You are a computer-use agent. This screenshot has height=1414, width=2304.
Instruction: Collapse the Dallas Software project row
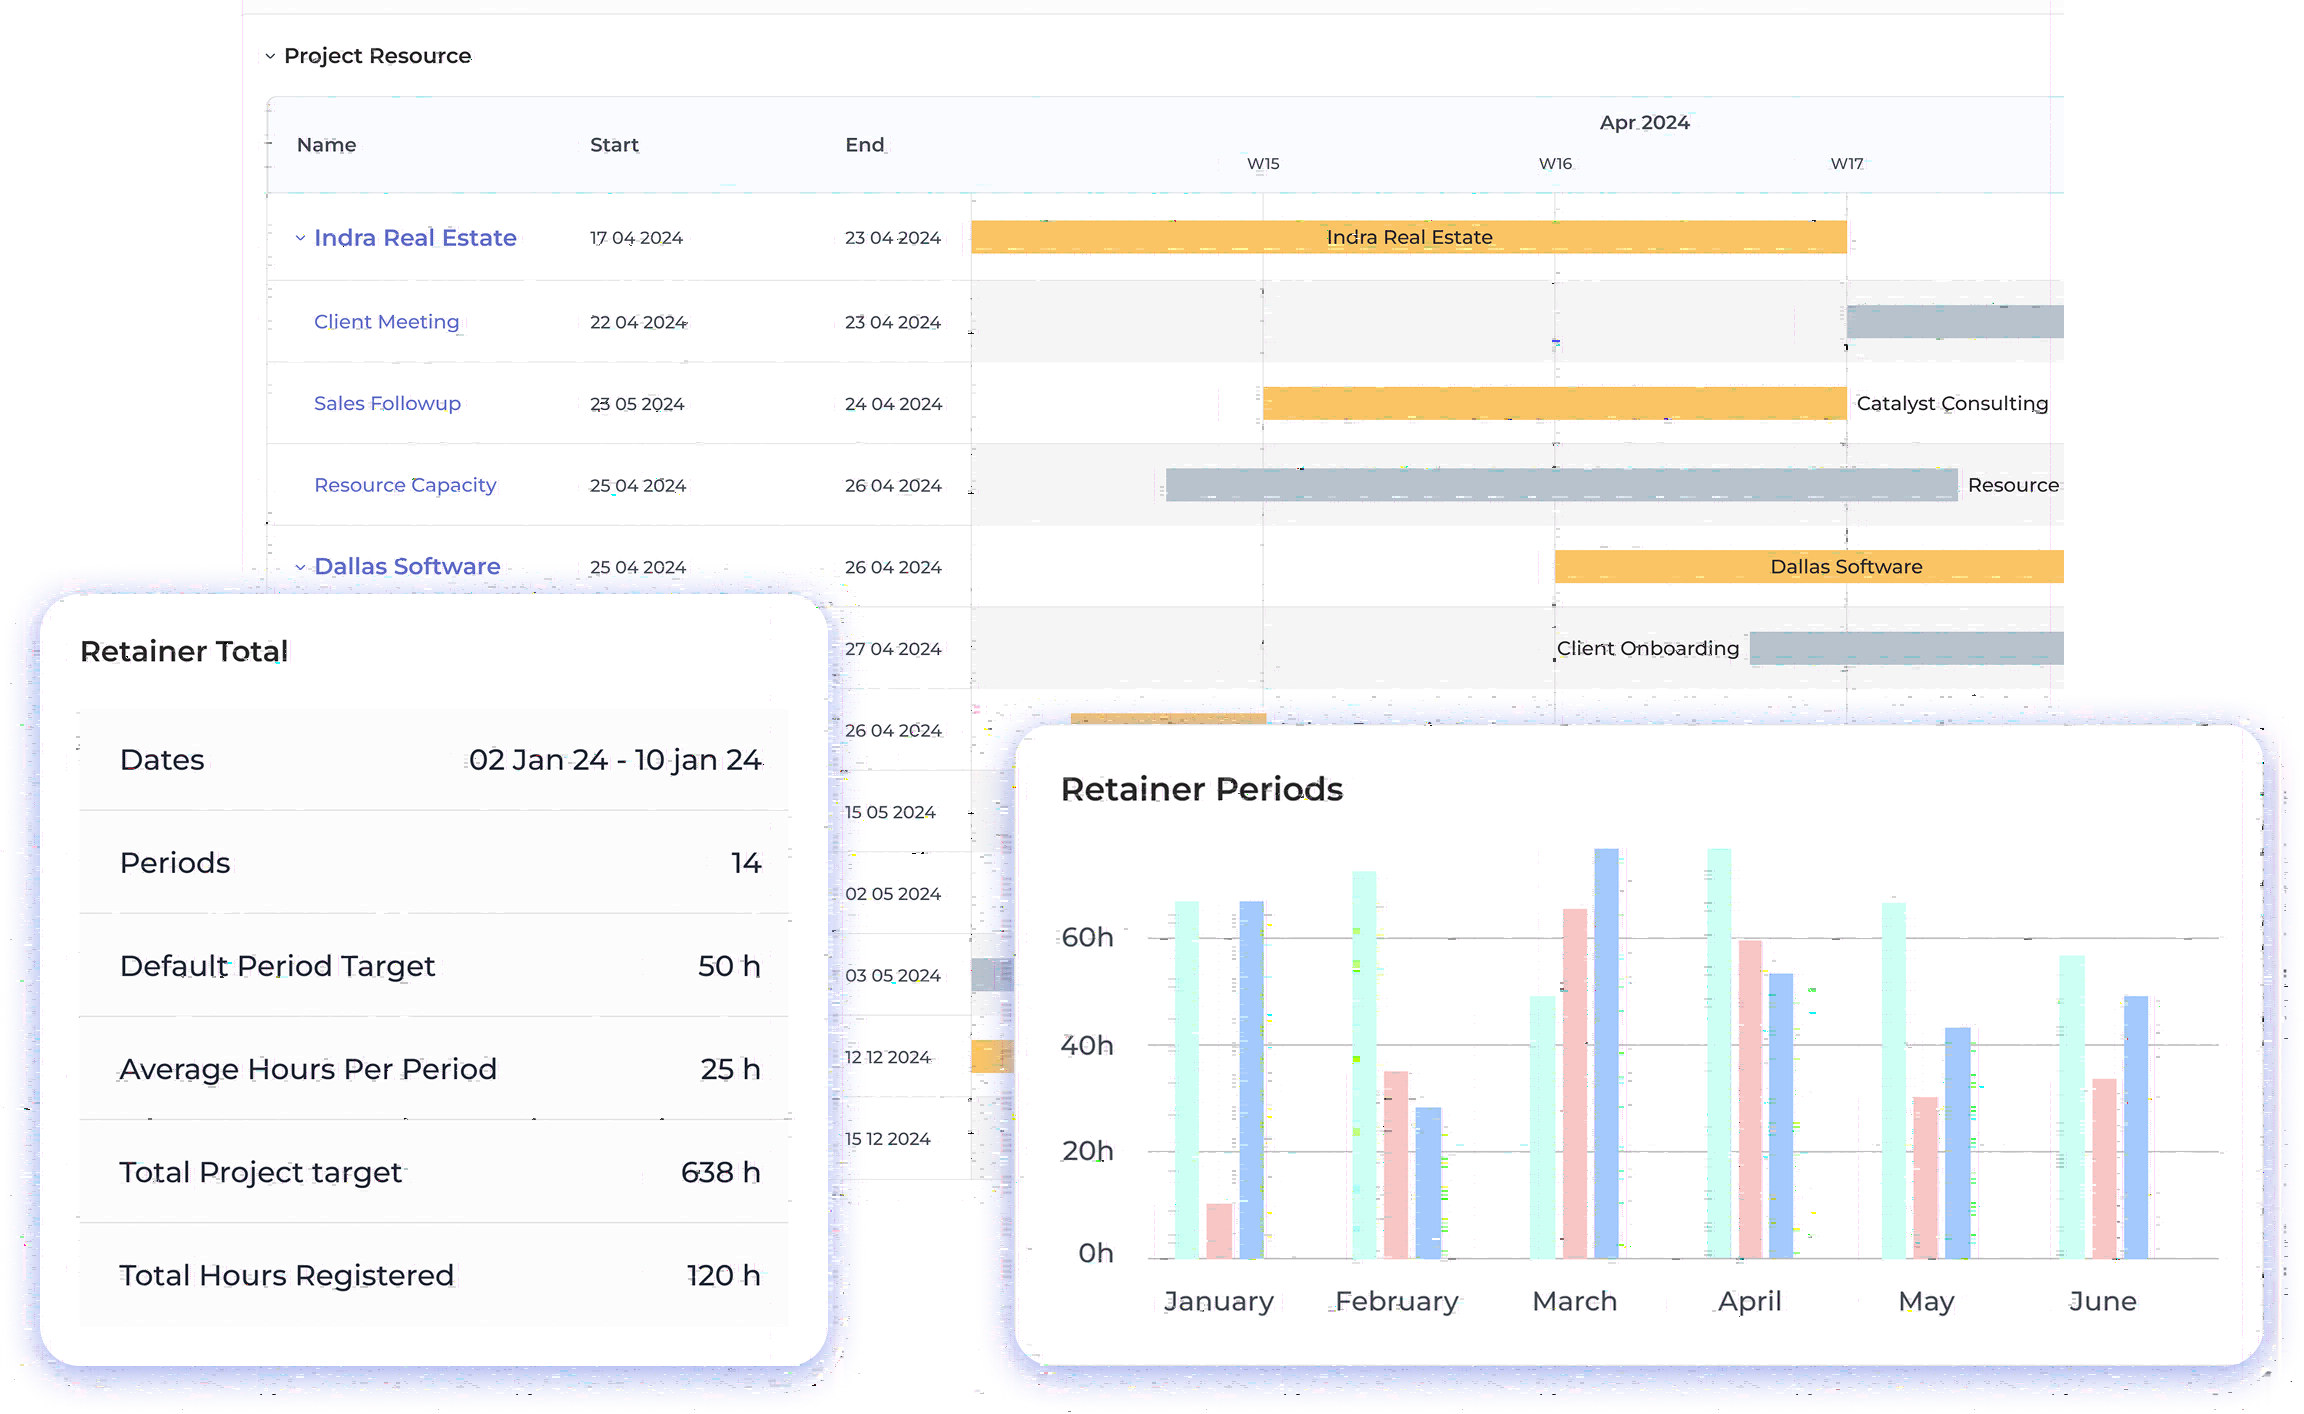[300, 566]
